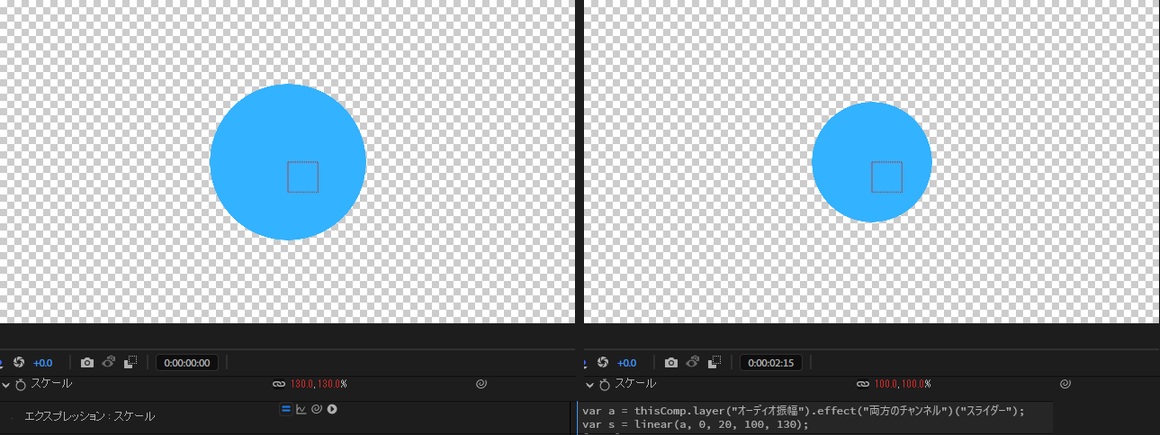Click the 0:00:00:00 timecode field
Screen dimensions: 1160x435
(187, 362)
